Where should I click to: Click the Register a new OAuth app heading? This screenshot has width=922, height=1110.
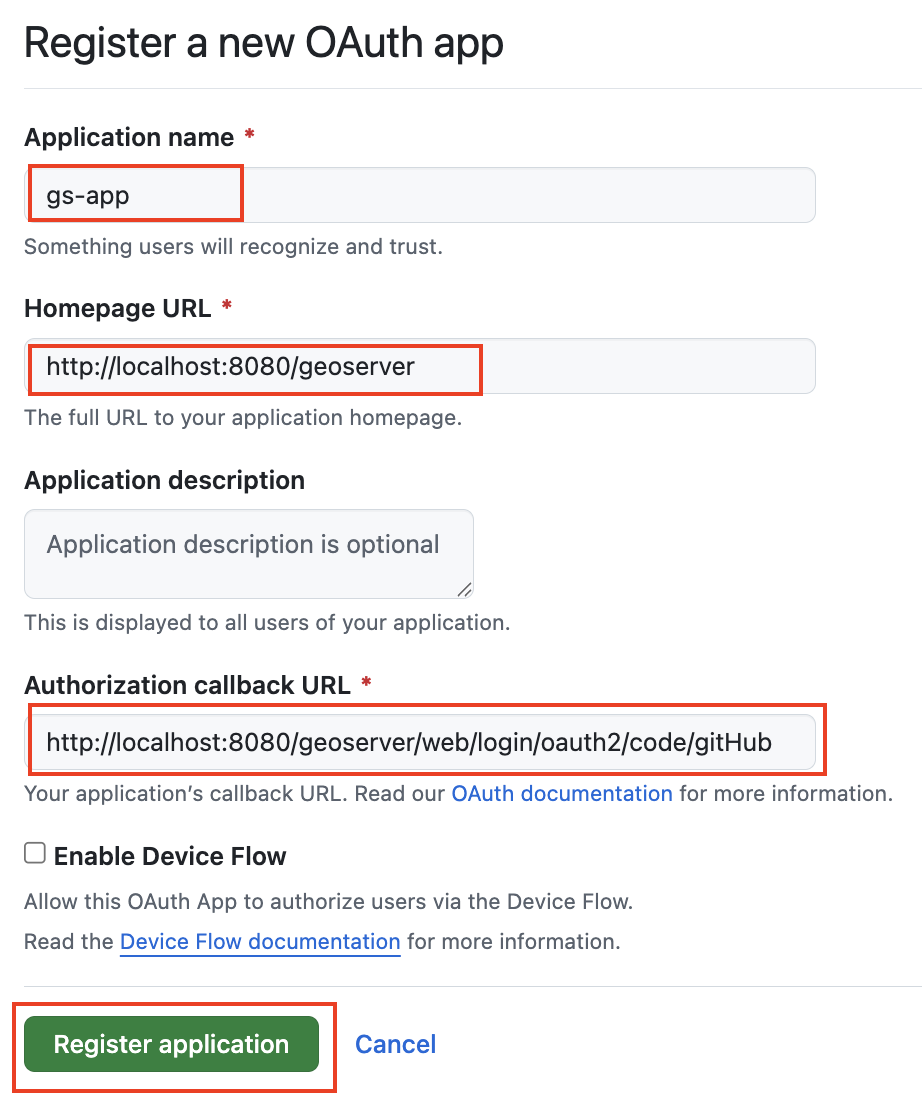tap(263, 42)
